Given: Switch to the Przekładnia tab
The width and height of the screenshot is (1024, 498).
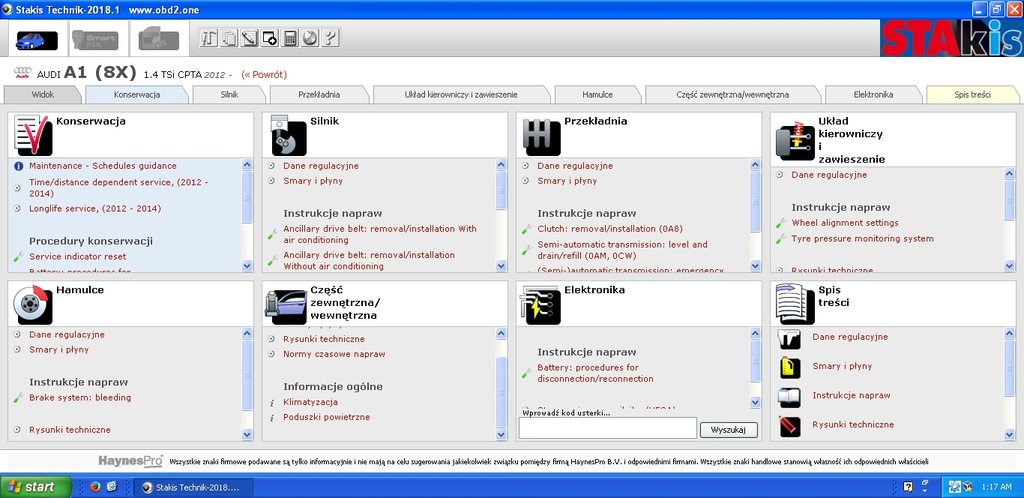Looking at the screenshot, I should [319, 95].
